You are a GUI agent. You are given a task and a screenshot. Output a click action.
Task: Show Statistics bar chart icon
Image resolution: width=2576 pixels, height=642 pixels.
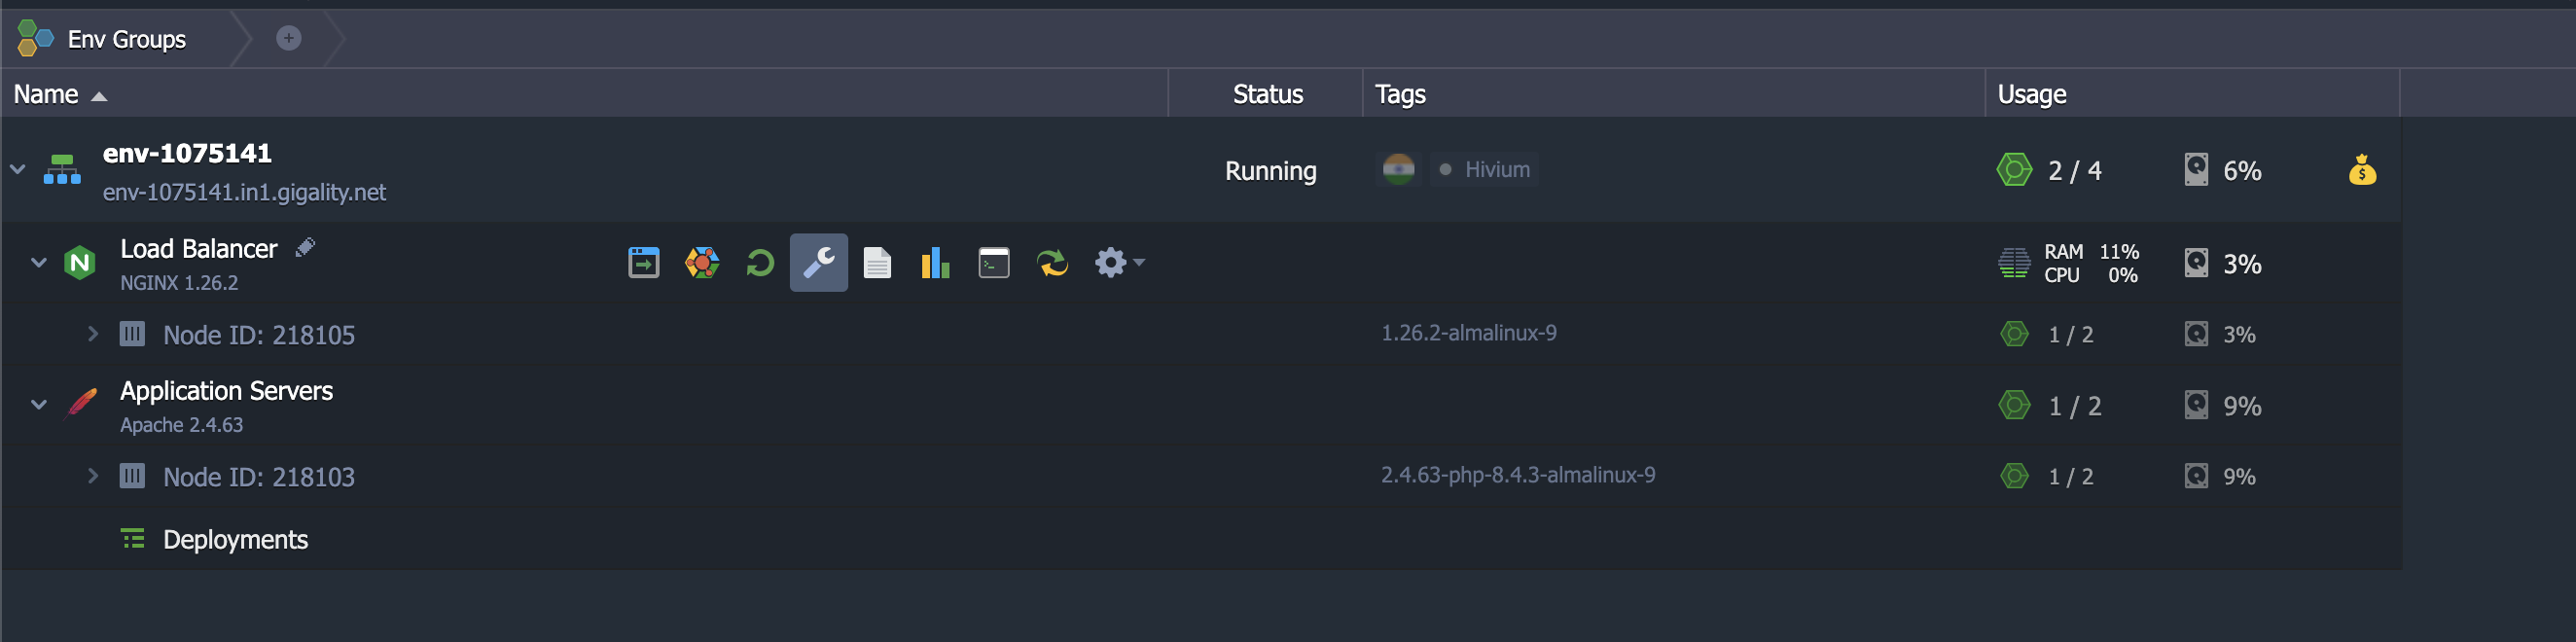coord(935,263)
